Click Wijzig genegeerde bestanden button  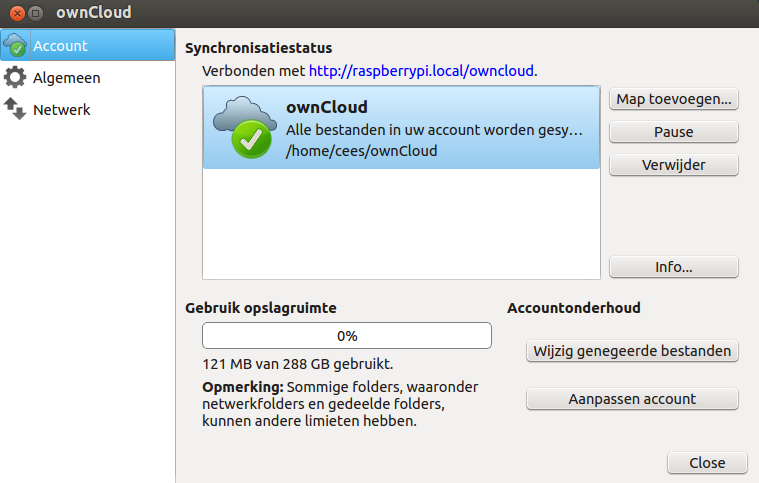click(632, 351)
